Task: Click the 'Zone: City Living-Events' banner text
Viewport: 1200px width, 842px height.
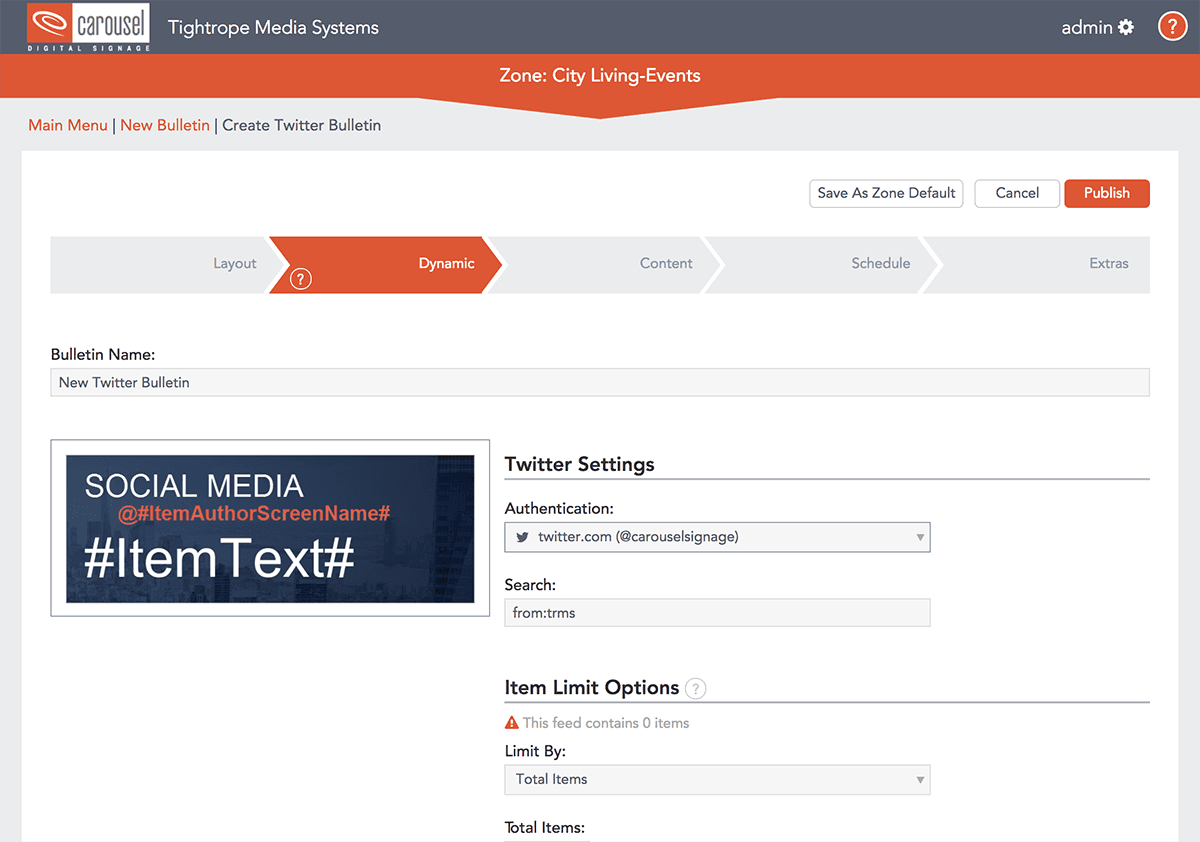Action: pos(600,75)
